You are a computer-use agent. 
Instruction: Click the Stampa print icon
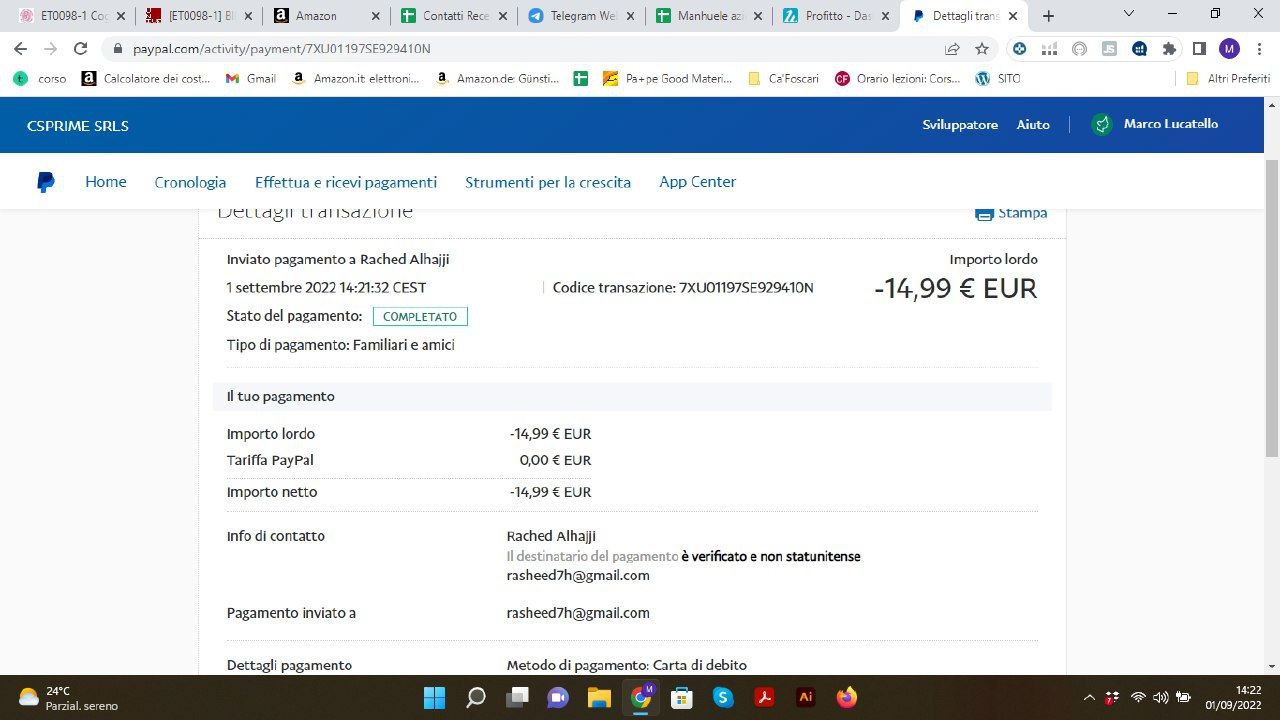click(x=984, y=213)
